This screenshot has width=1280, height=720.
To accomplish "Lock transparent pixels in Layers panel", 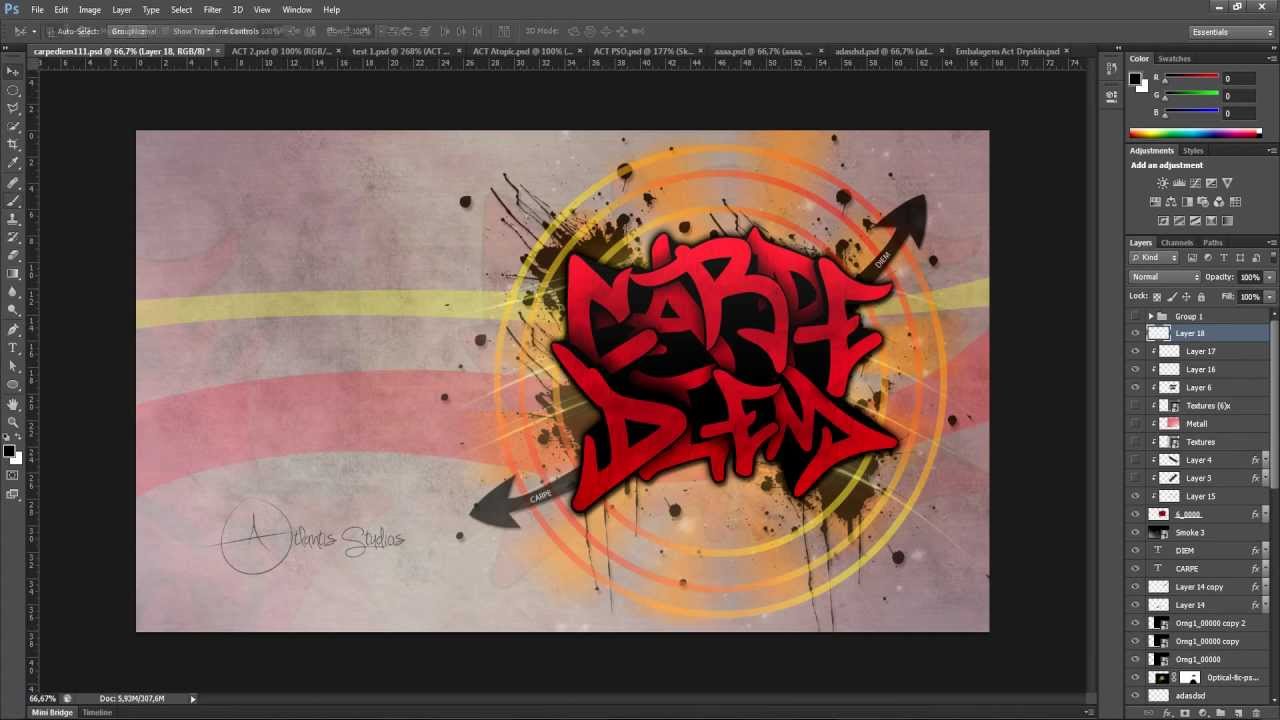I will point(1157,296).
